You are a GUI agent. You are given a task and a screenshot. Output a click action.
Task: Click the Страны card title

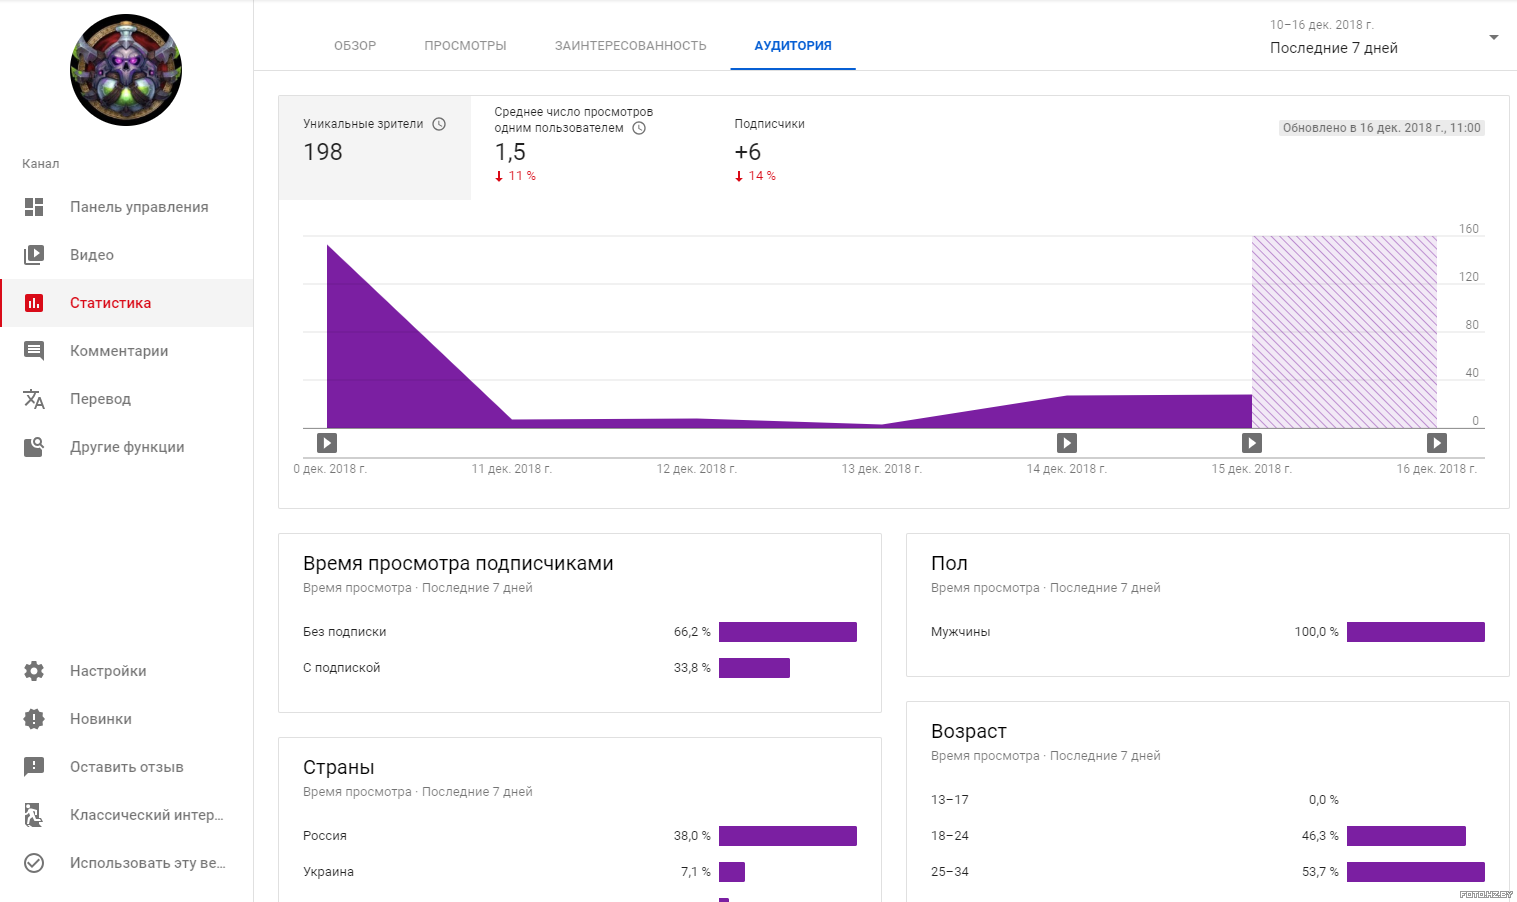pyautogui.click(x=338, y=768)
